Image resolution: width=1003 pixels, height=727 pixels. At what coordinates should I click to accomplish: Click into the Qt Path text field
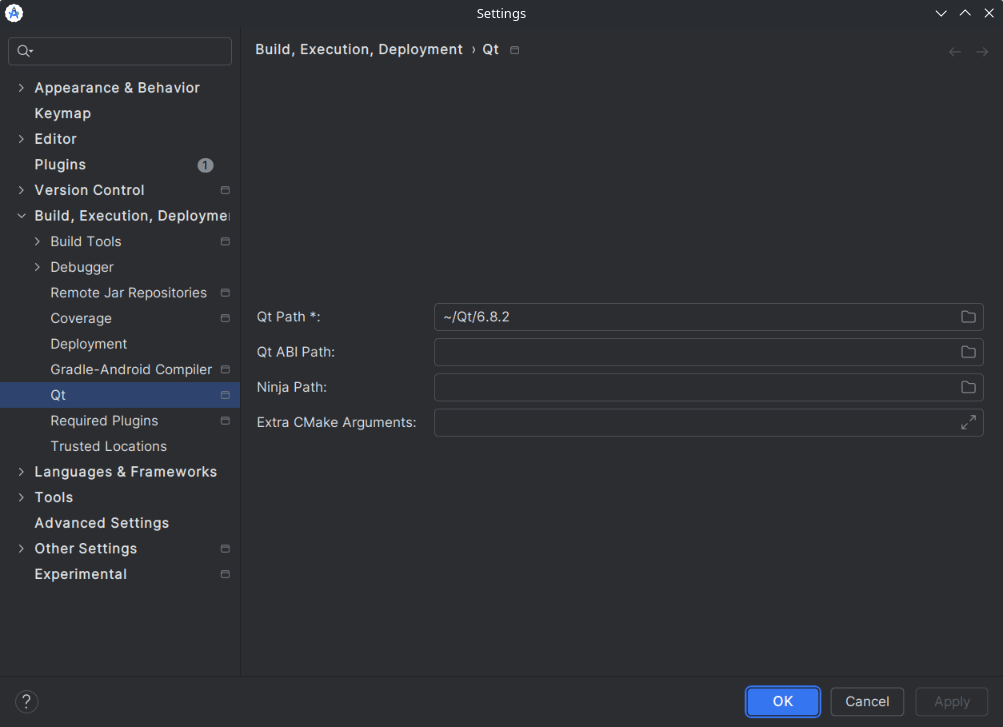(692, 317)
